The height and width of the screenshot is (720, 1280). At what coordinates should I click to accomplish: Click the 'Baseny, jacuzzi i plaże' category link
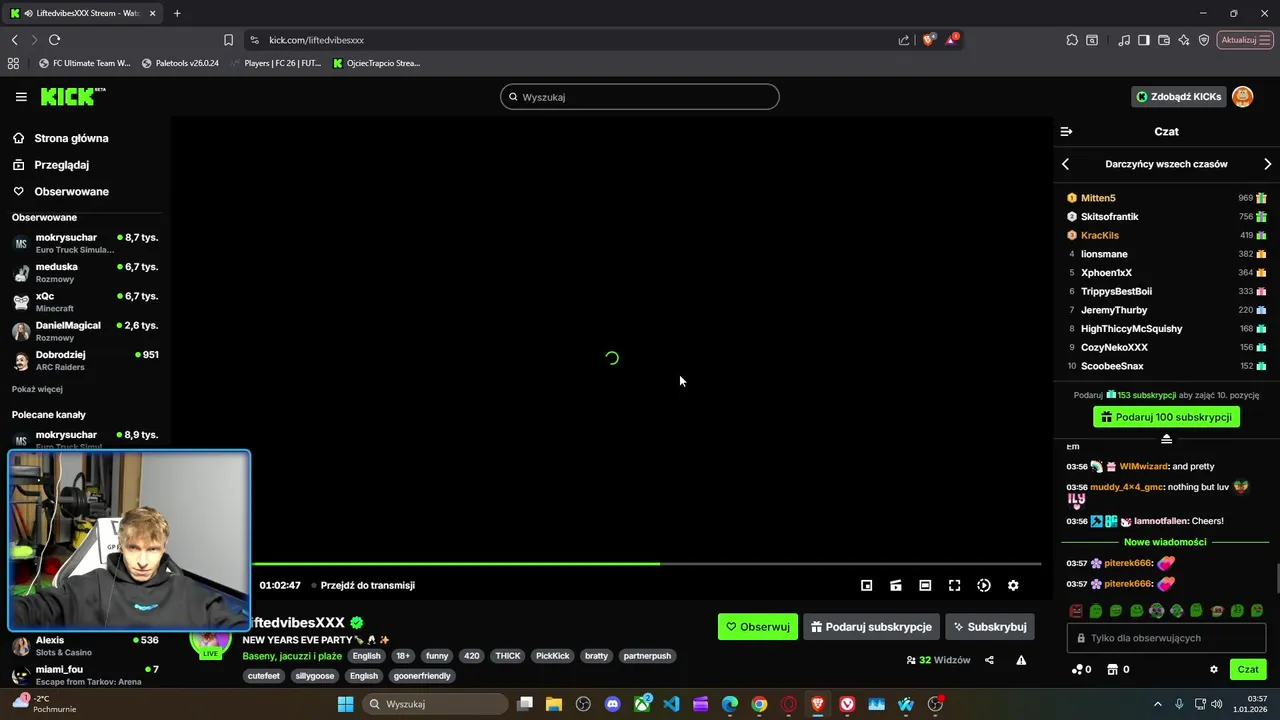[x=292, y=656]
